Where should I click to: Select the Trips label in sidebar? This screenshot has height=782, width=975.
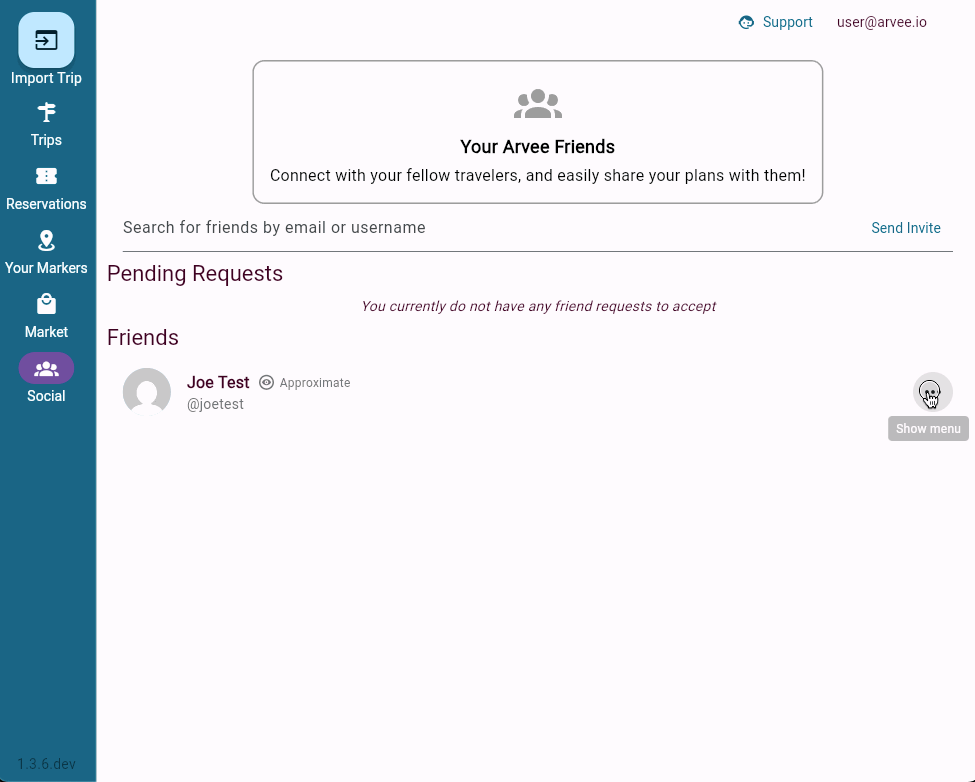(46, 140)
